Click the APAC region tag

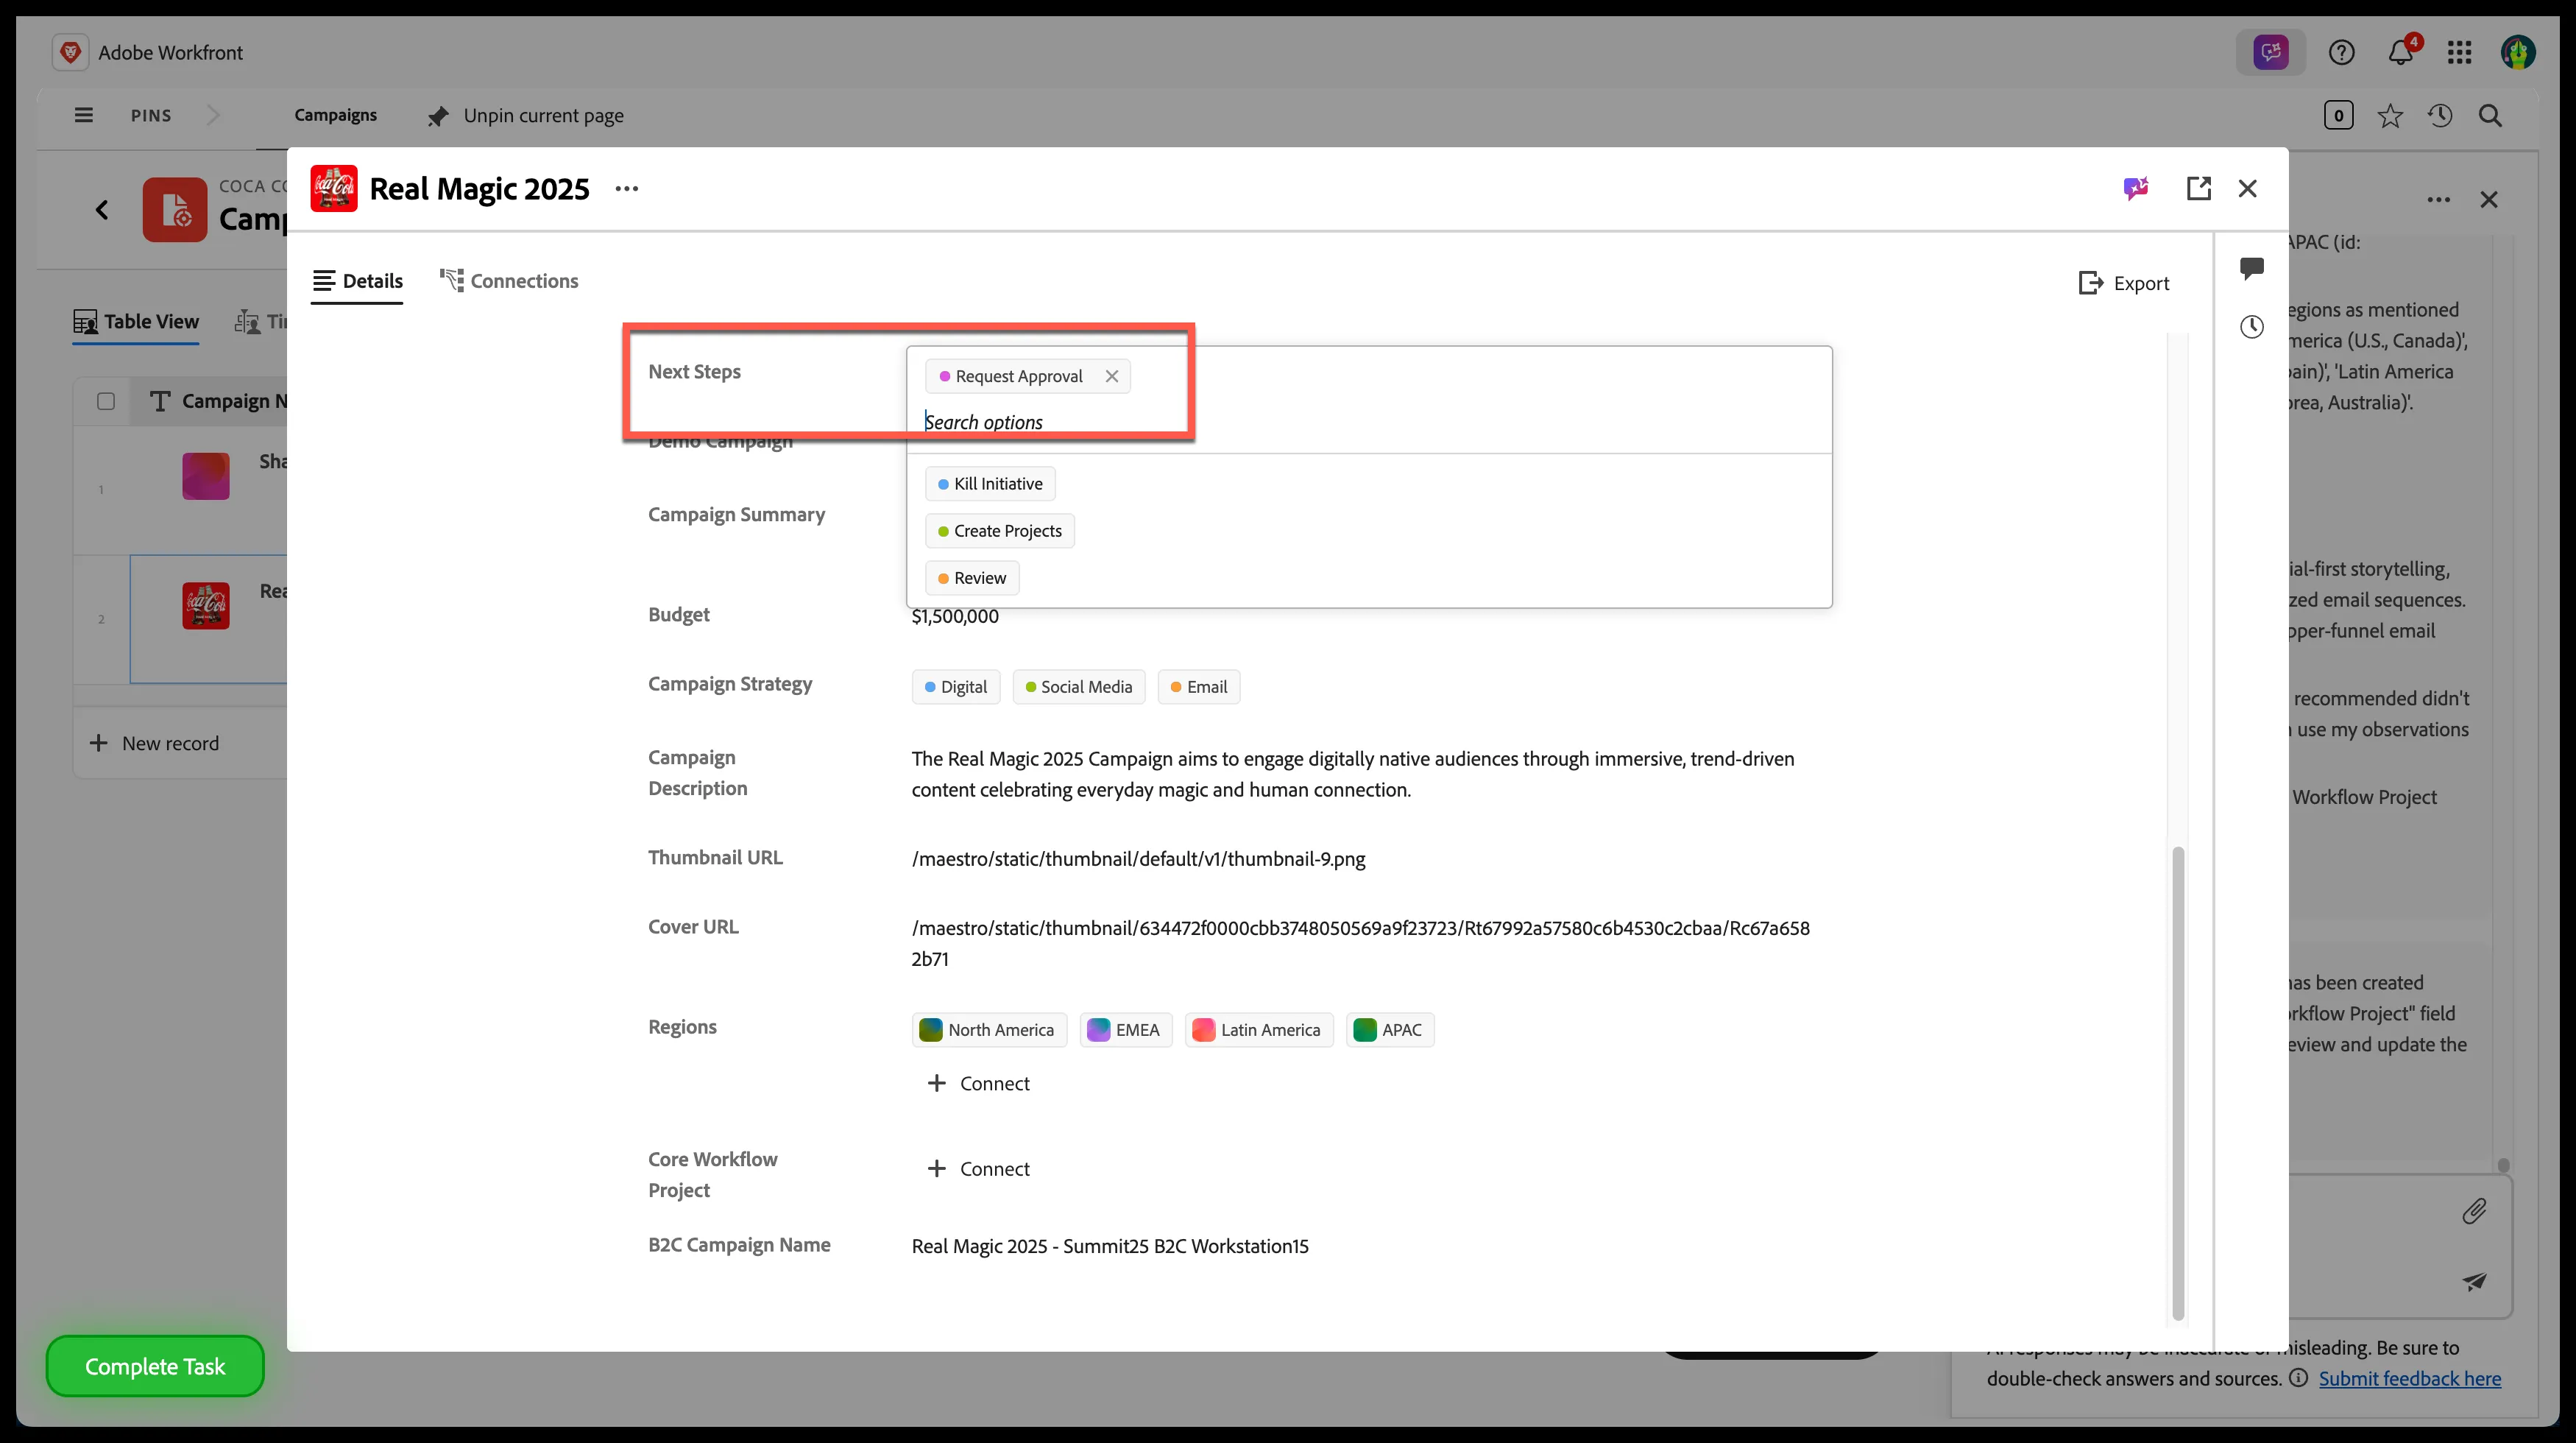1390,1030
